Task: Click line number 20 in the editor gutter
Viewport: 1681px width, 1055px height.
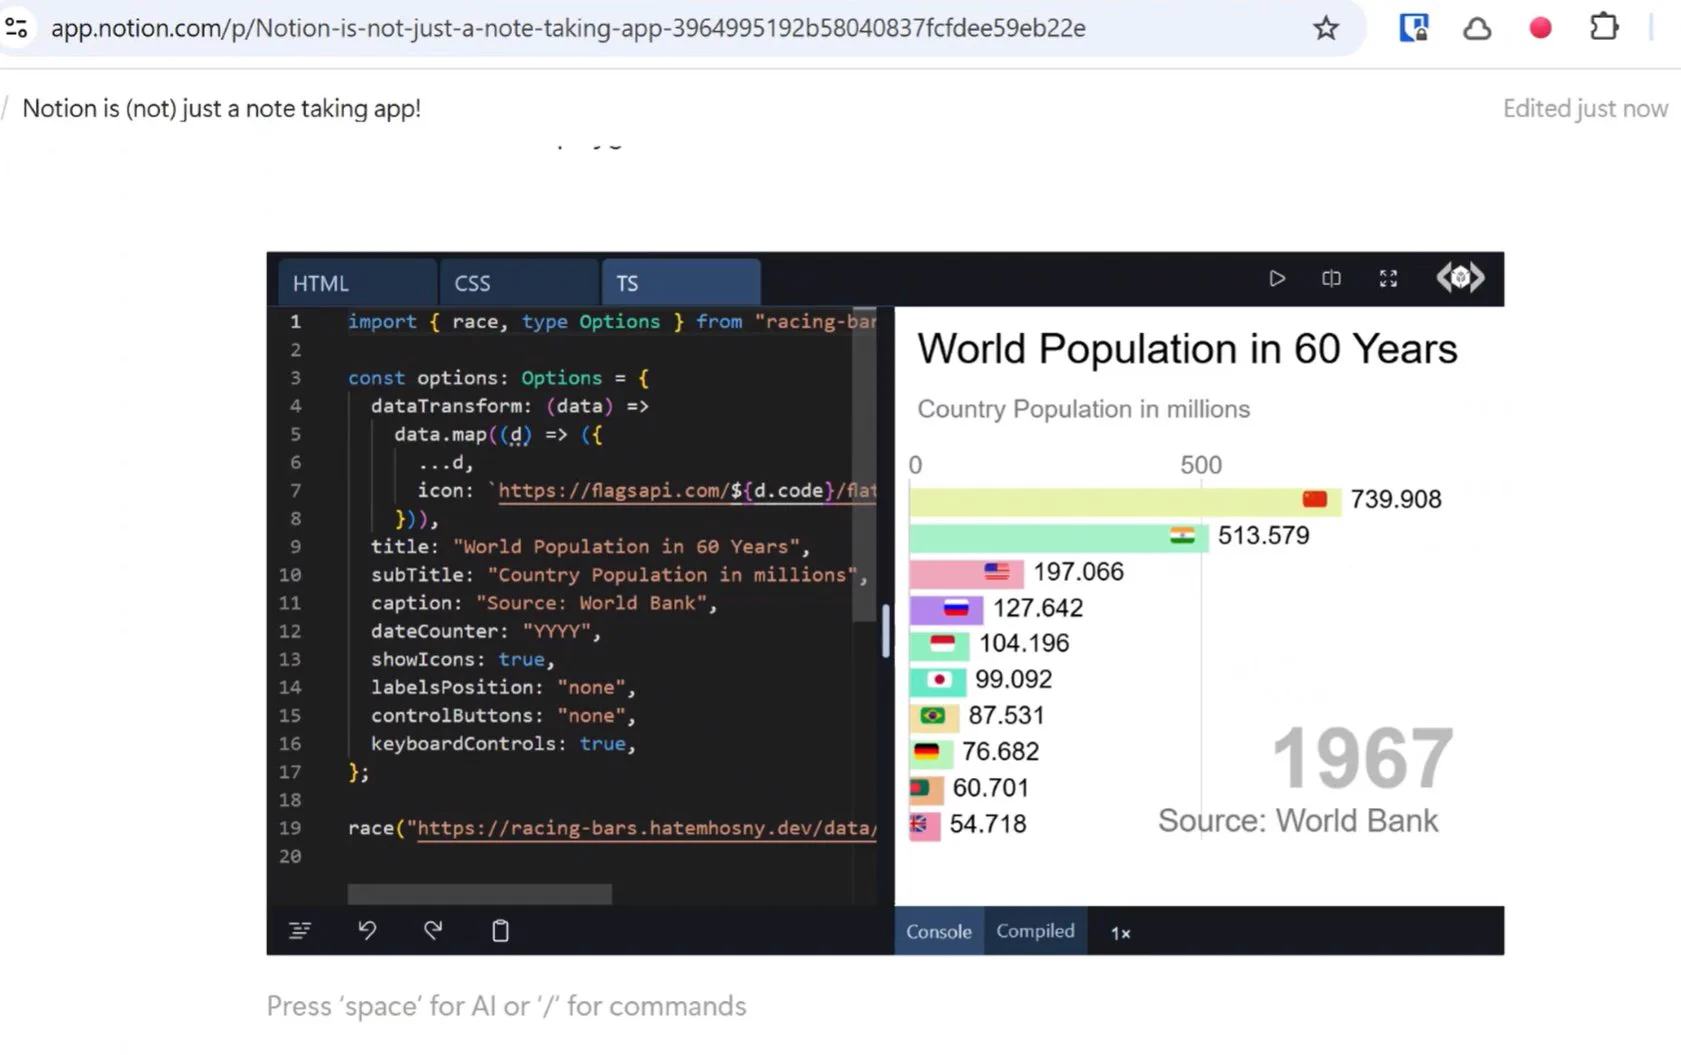Action: tap(290, 856)
